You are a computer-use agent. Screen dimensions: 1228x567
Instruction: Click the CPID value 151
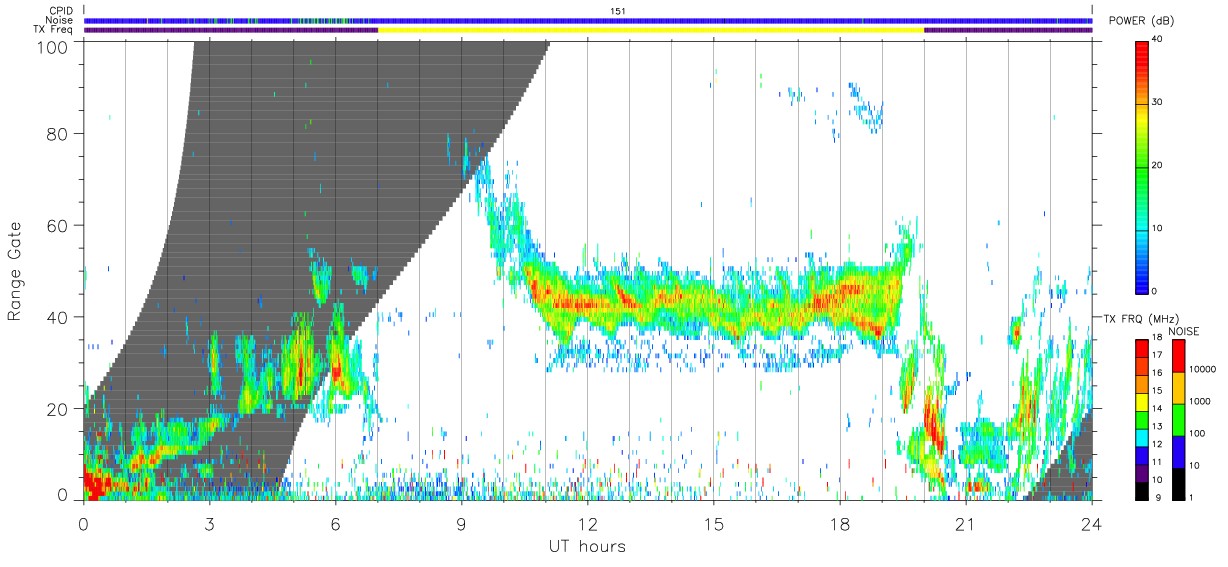pos(618,11)
